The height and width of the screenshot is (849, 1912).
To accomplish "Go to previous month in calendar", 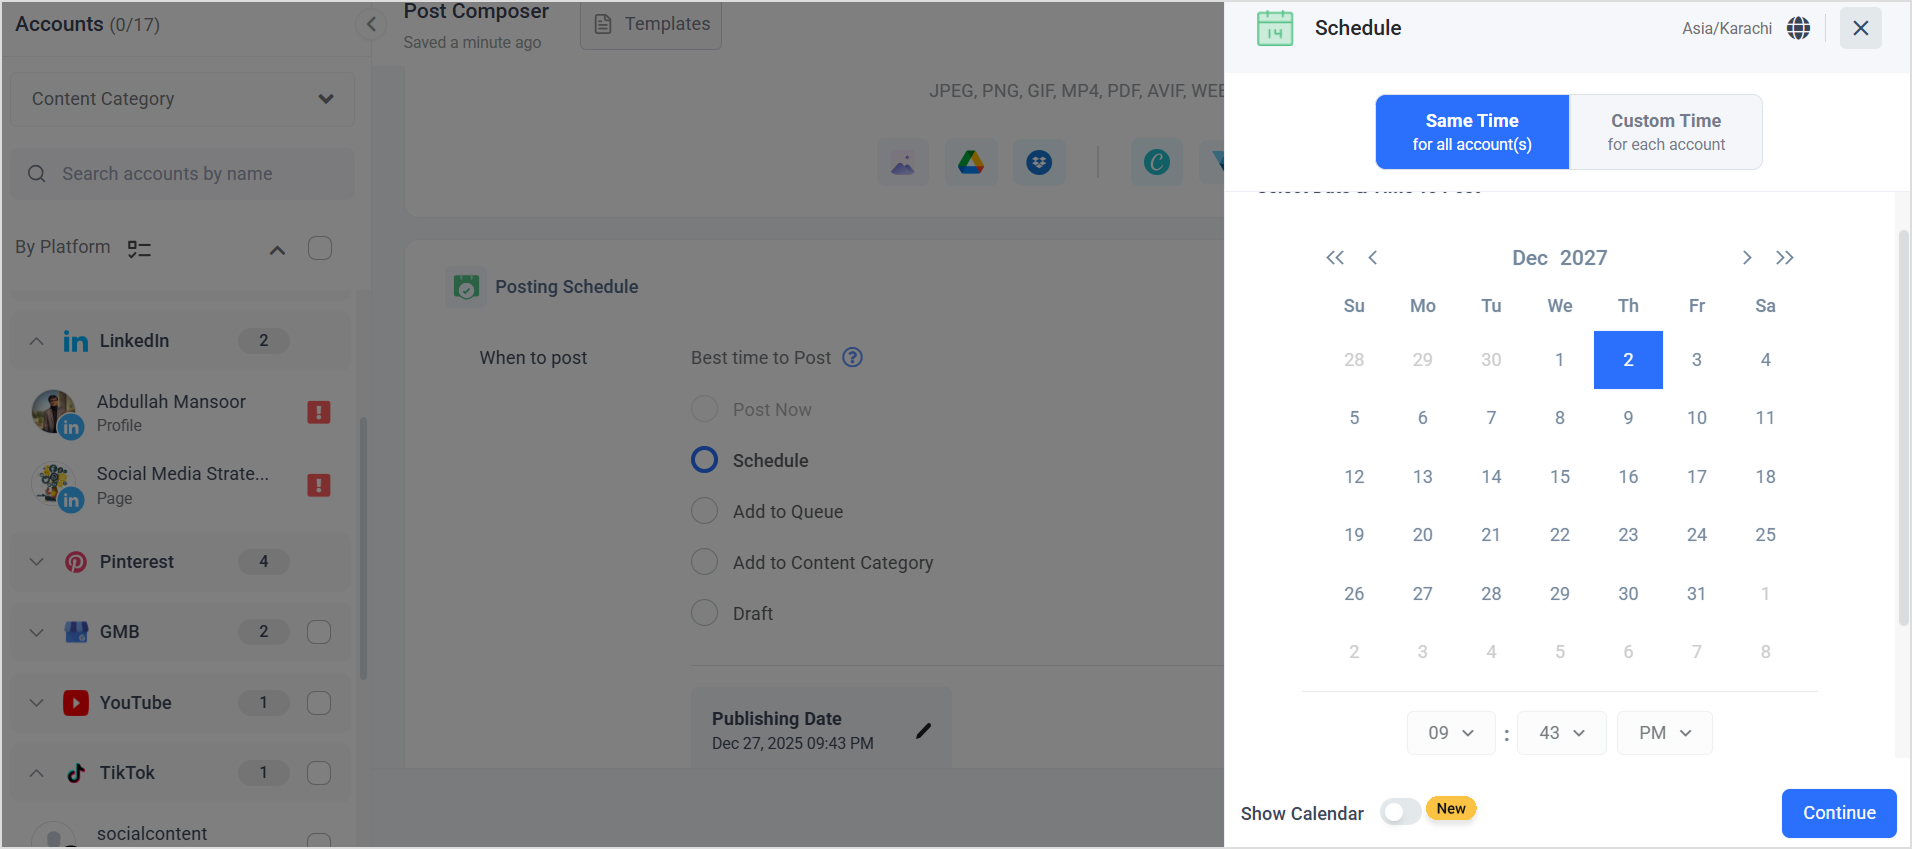I will (1373, 258).
